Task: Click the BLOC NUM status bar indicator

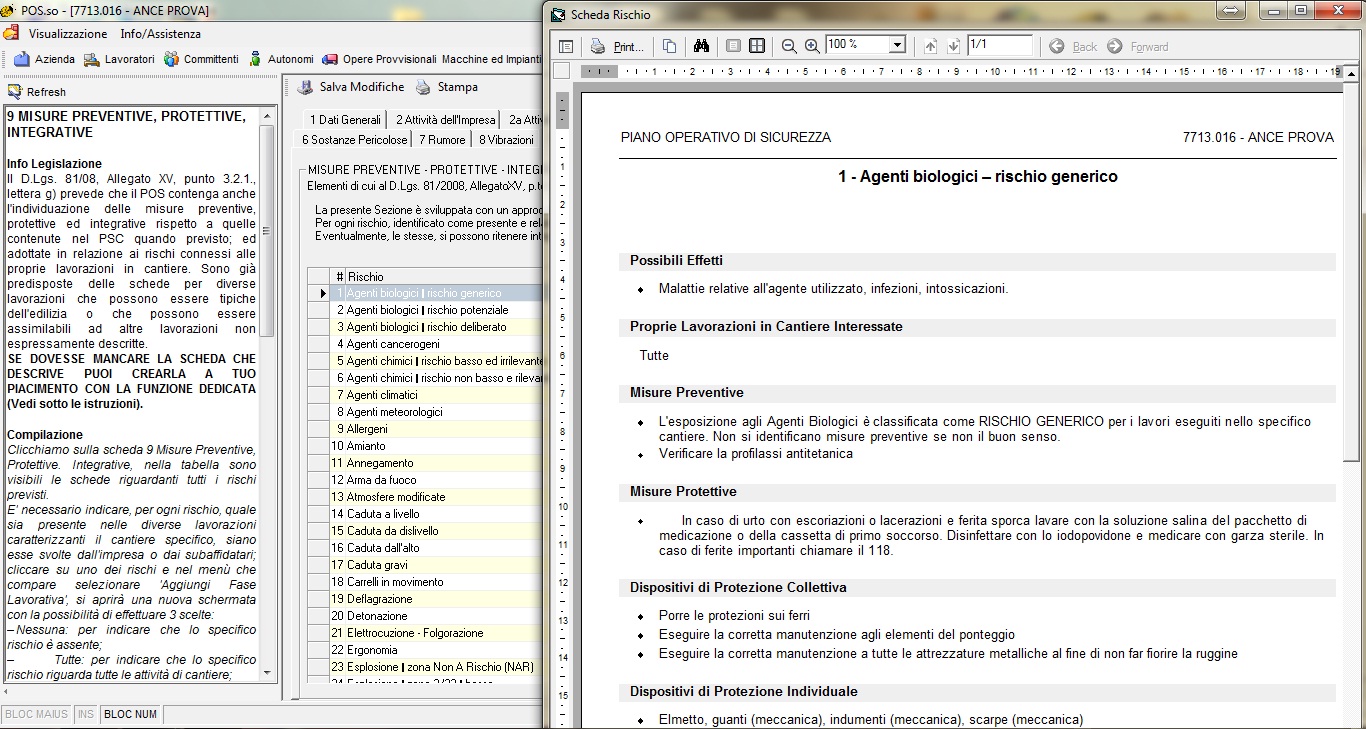Action: (131, 714)
